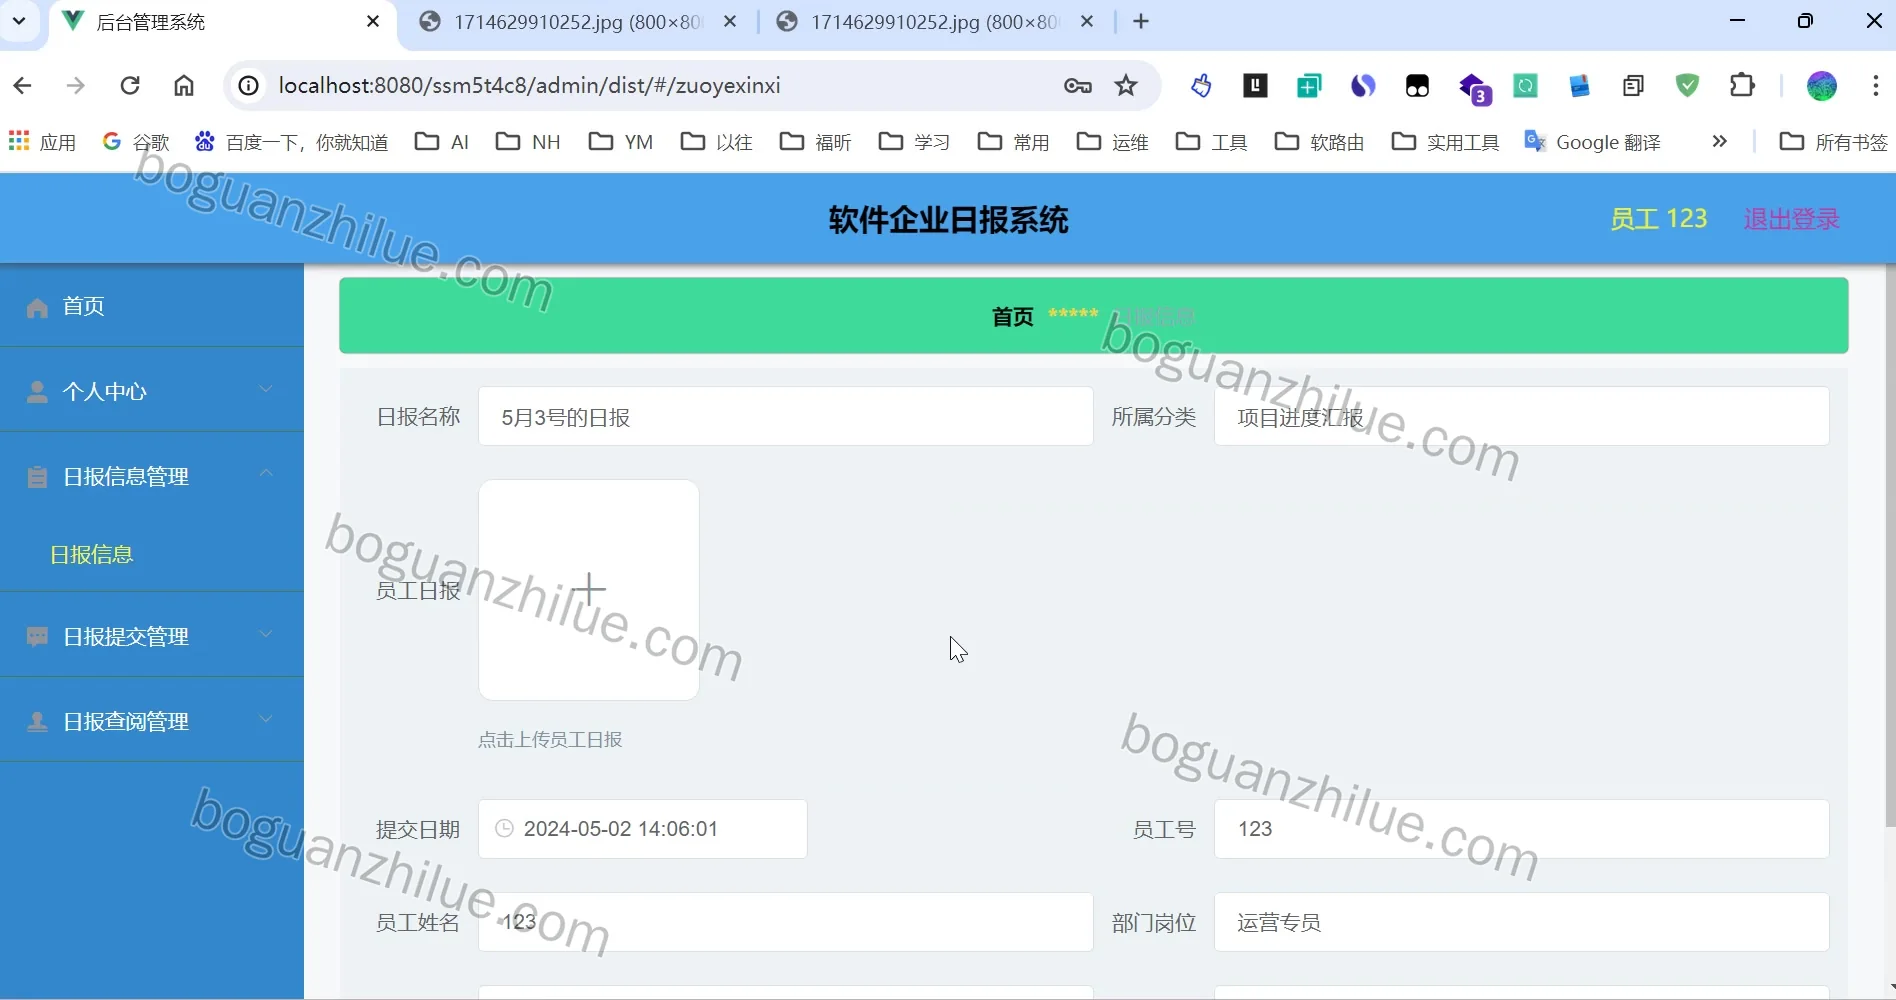View site information icon in address bar
1896x1000 pixels.
pyautogui.click(x=249, y=86)
